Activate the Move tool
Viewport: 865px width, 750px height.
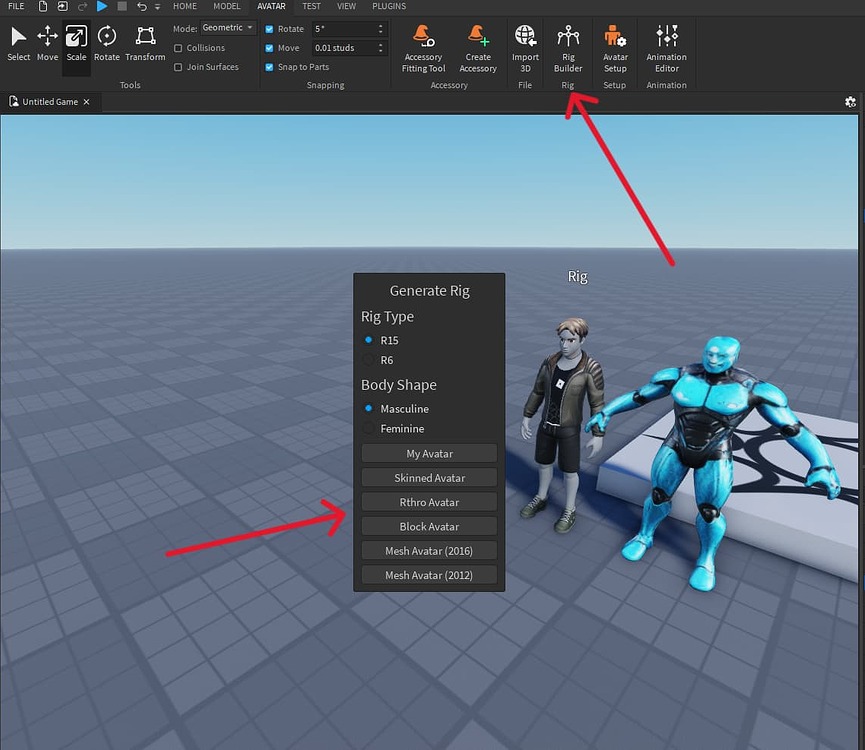point(47,44)
